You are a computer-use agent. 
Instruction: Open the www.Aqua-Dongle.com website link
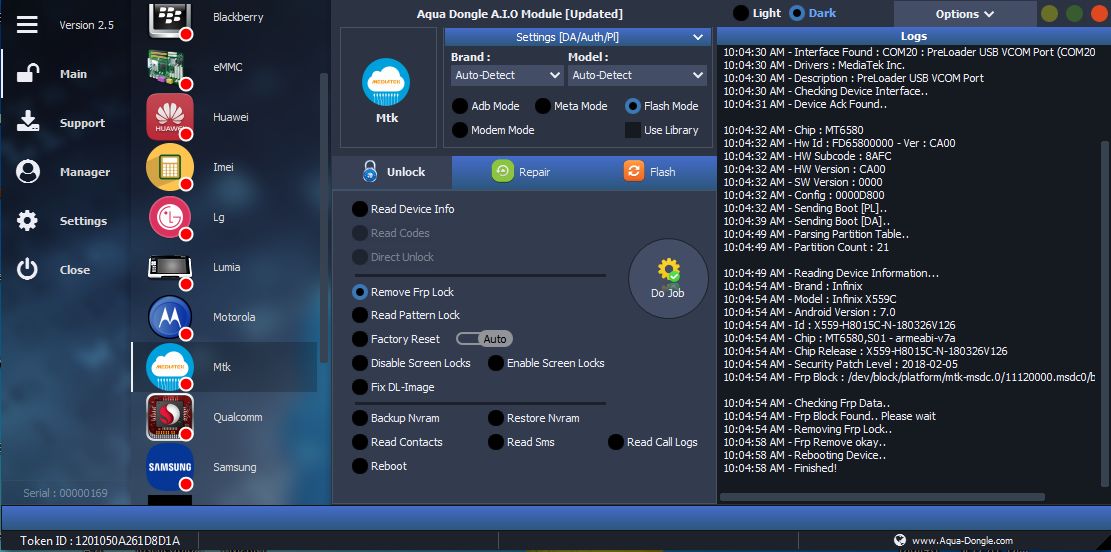pos(961,540)
